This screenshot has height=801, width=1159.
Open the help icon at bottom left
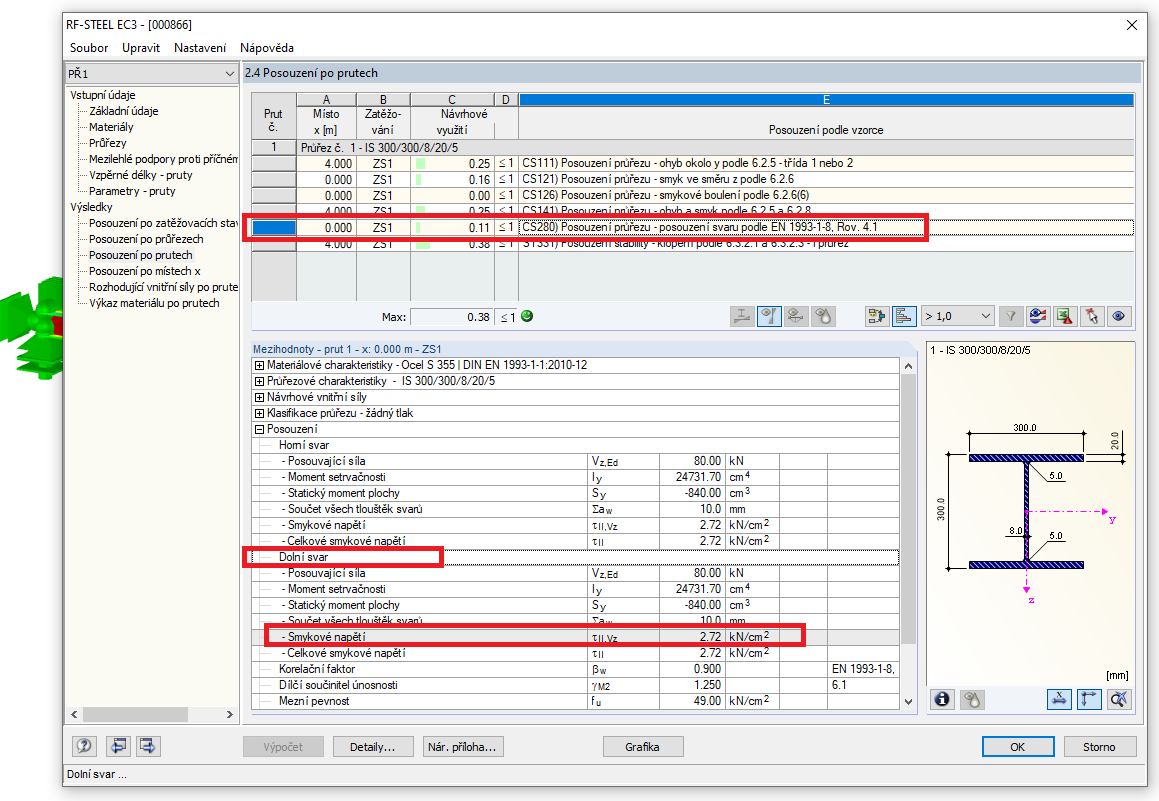pos(84,746)
